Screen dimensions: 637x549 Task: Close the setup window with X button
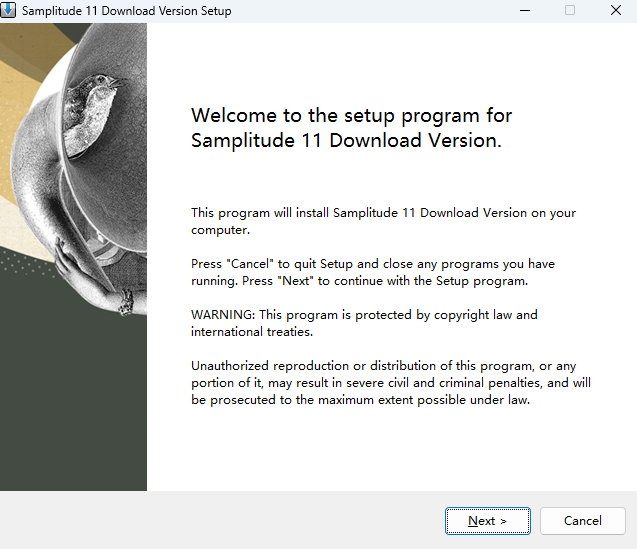(616, 10)
